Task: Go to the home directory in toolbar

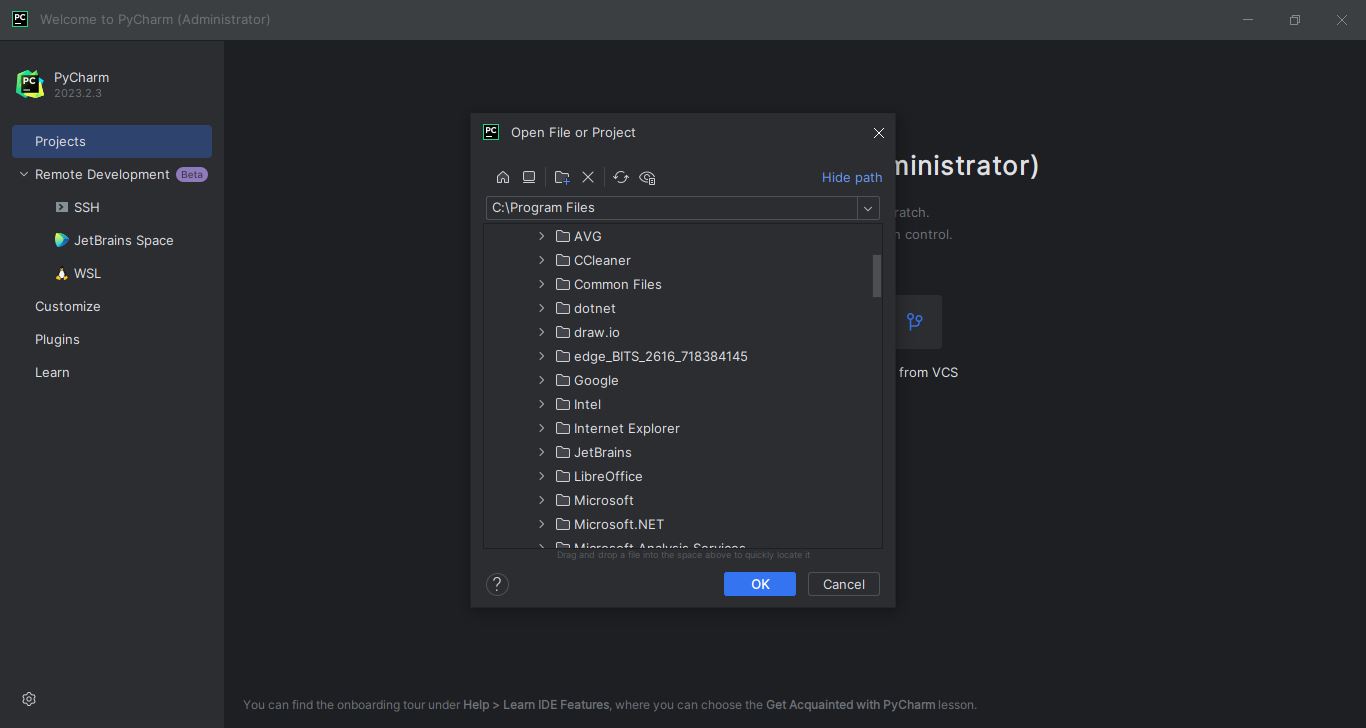Action: click(503, 177)
